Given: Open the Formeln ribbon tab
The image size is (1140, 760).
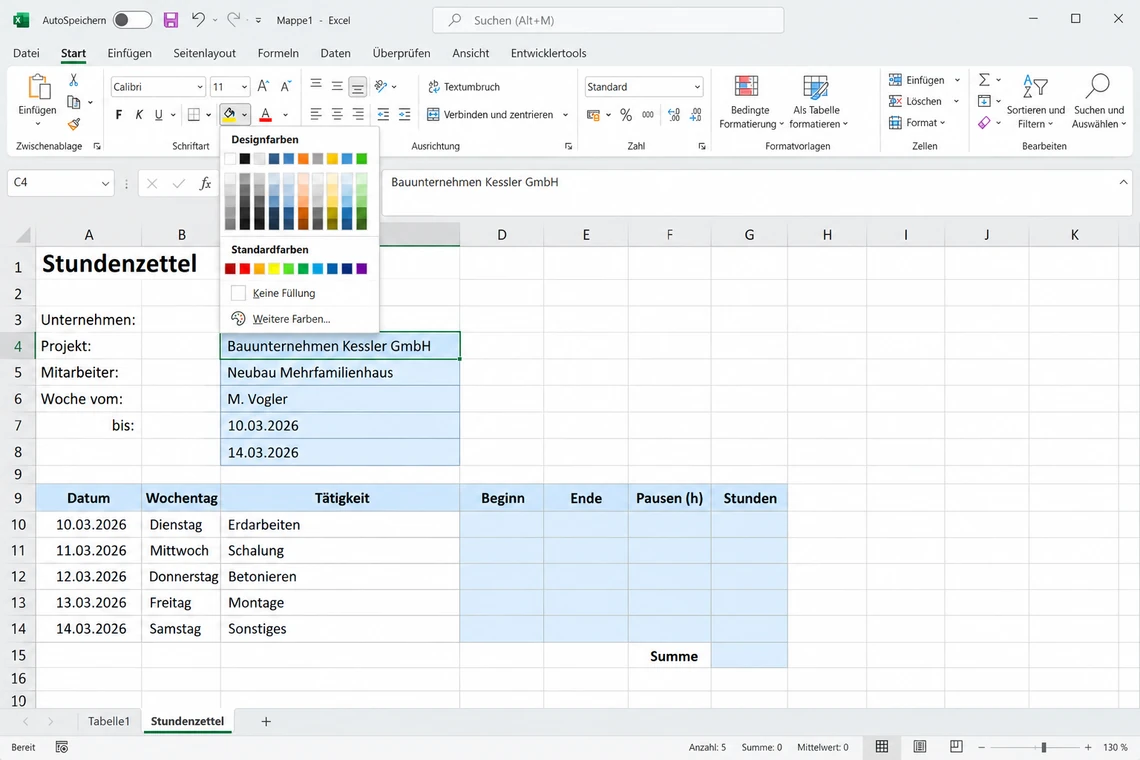Looking at the screenshot, I should click(x=278, y=53).
